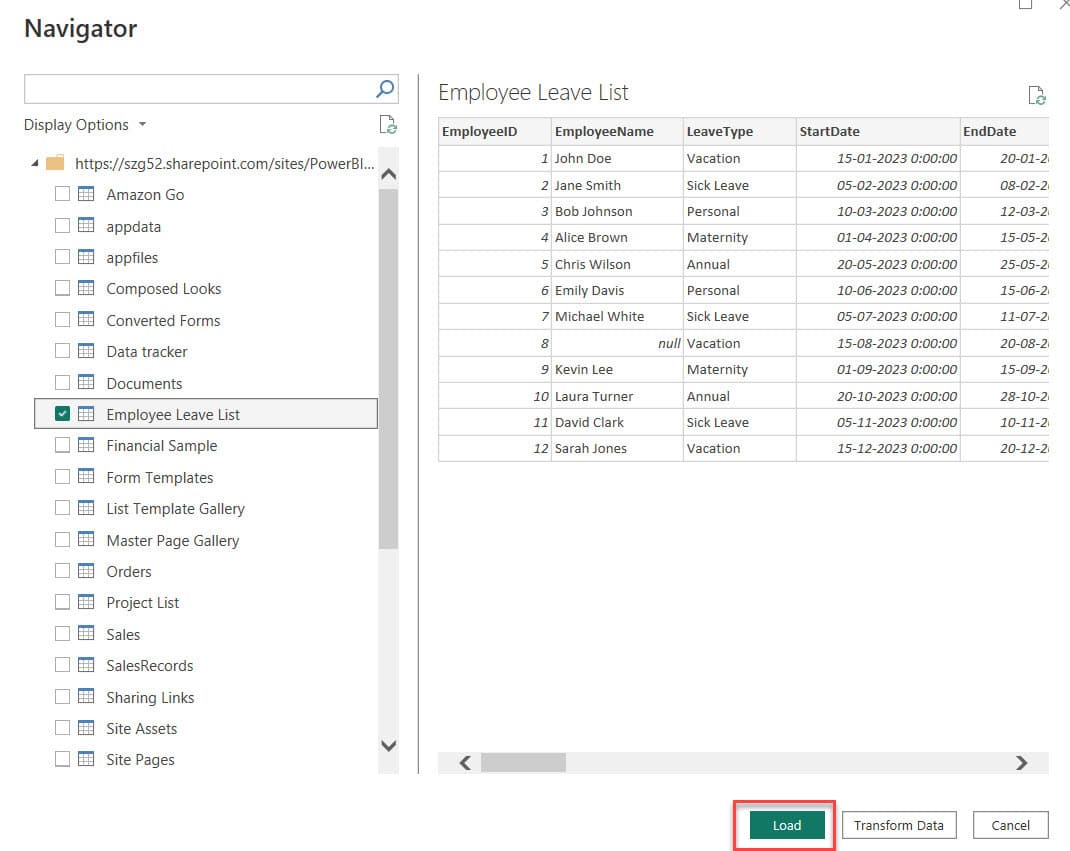
Task: Click the preview scroll left arrow
Action: point(465,762)
